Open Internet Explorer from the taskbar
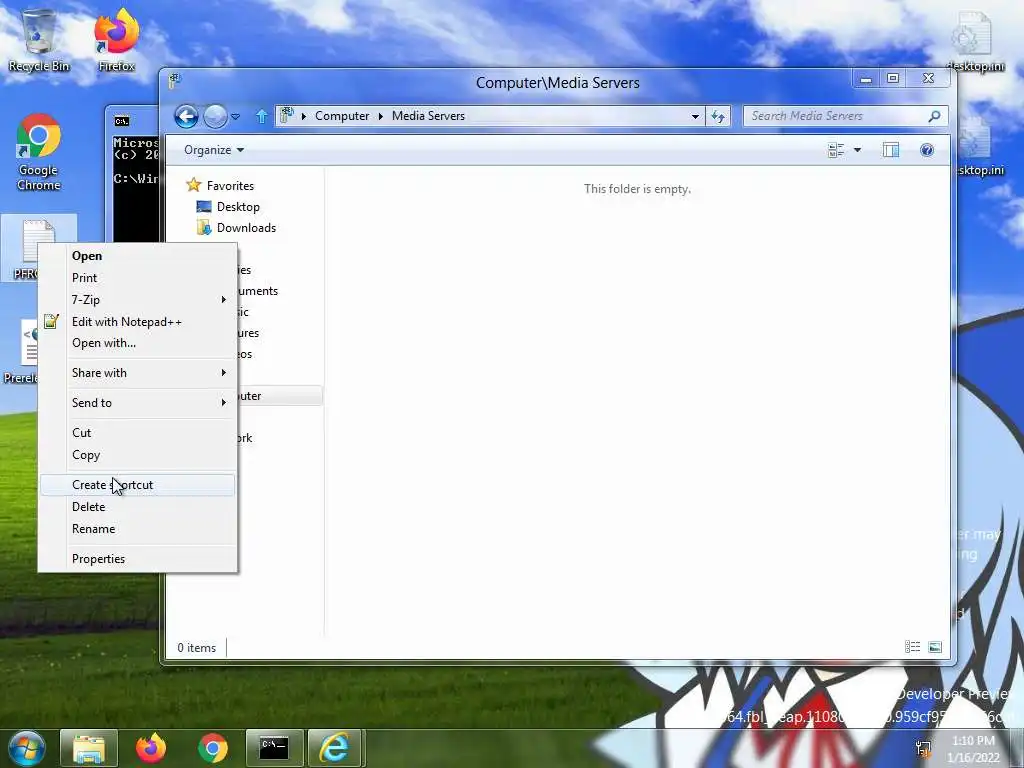Viewport: 1024px width, 768px height. [x=334, y=748]
